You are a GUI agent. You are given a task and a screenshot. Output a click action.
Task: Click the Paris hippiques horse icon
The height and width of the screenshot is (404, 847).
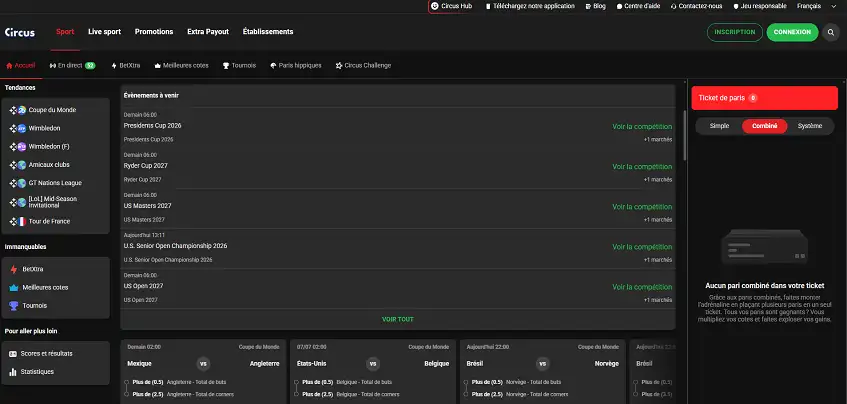273,65
